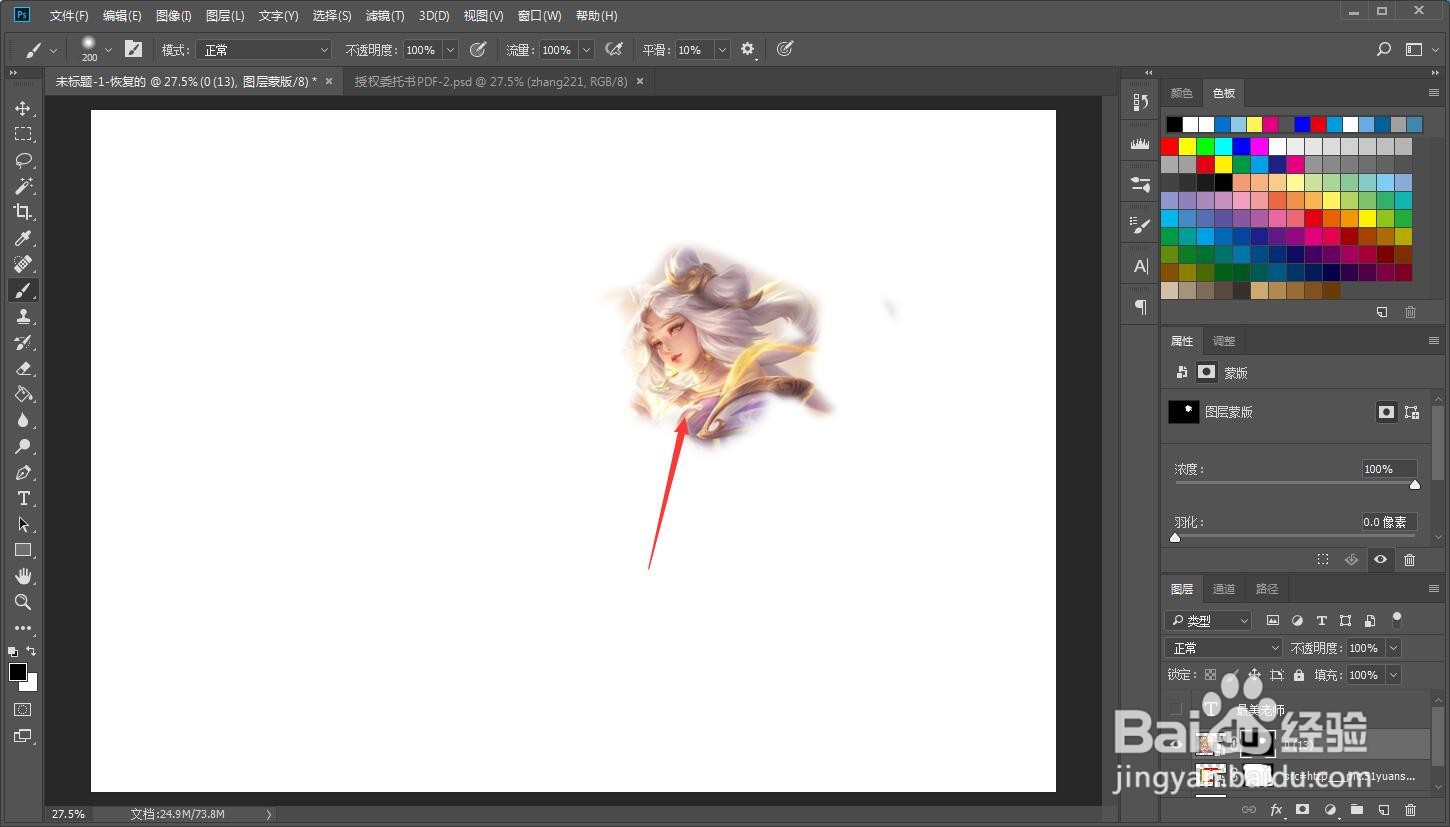Viewport: 1450px width, 827px height.
Task: Select the Blur tool
Action: tap(23, 420)
